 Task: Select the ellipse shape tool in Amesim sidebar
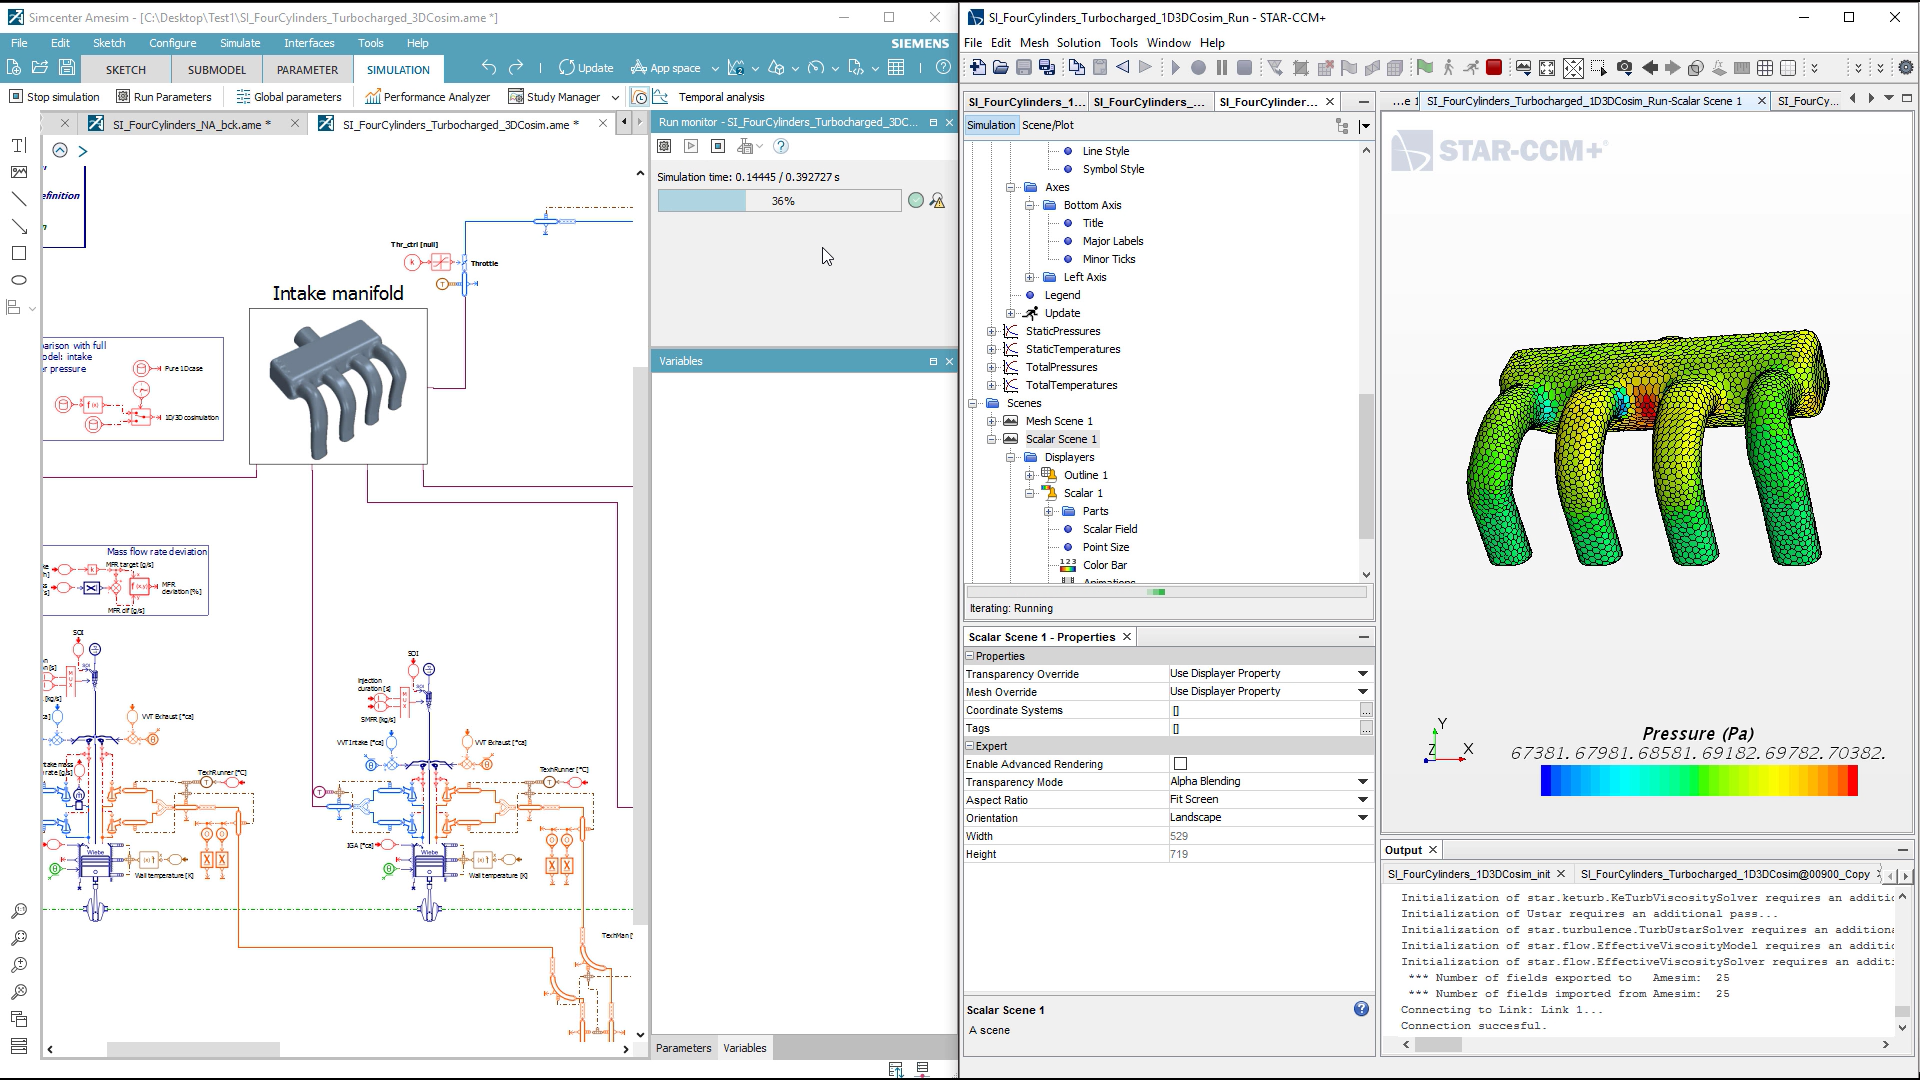click(18, 280)
